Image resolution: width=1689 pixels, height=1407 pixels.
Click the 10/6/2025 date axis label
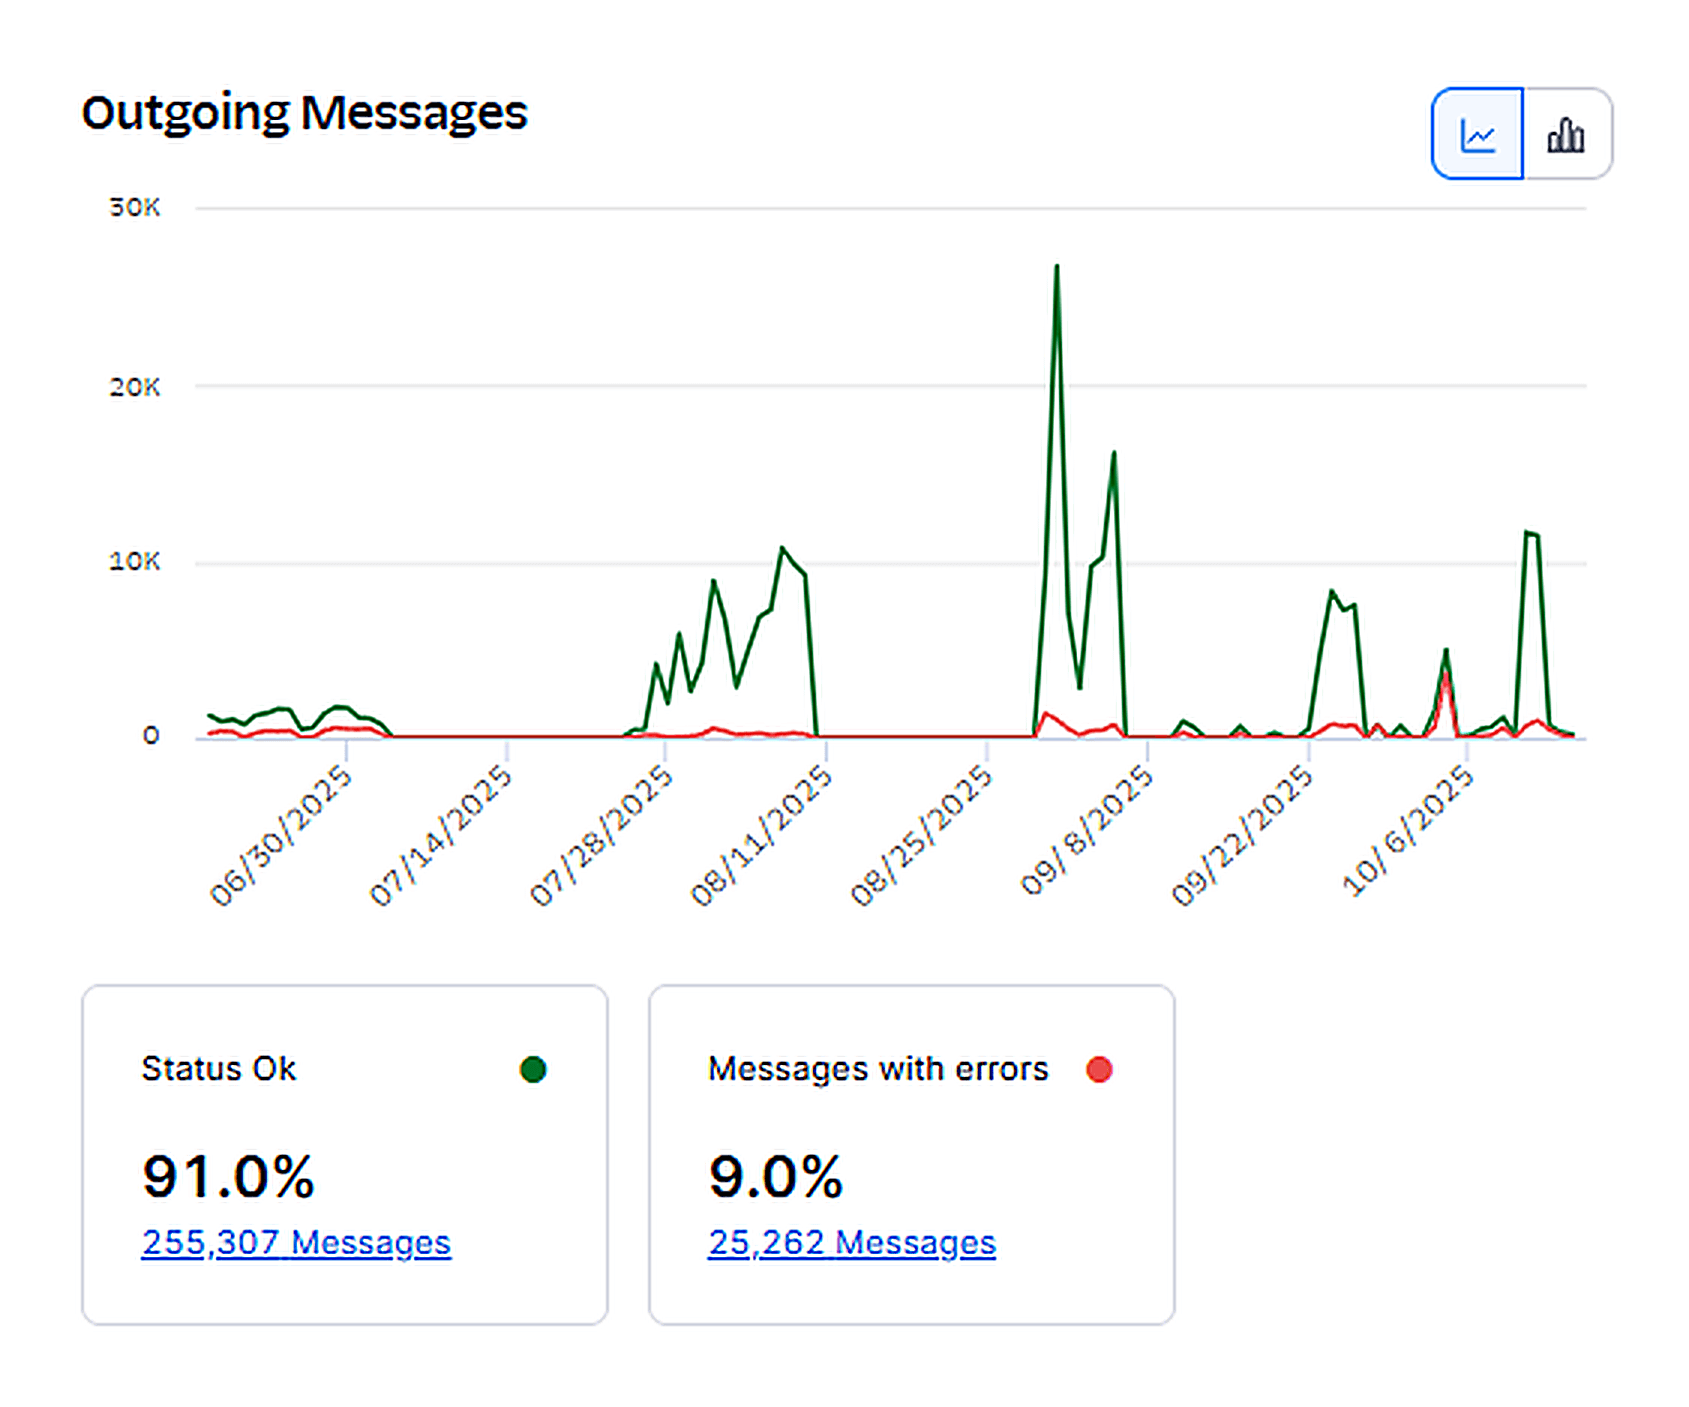[1407, 832]
